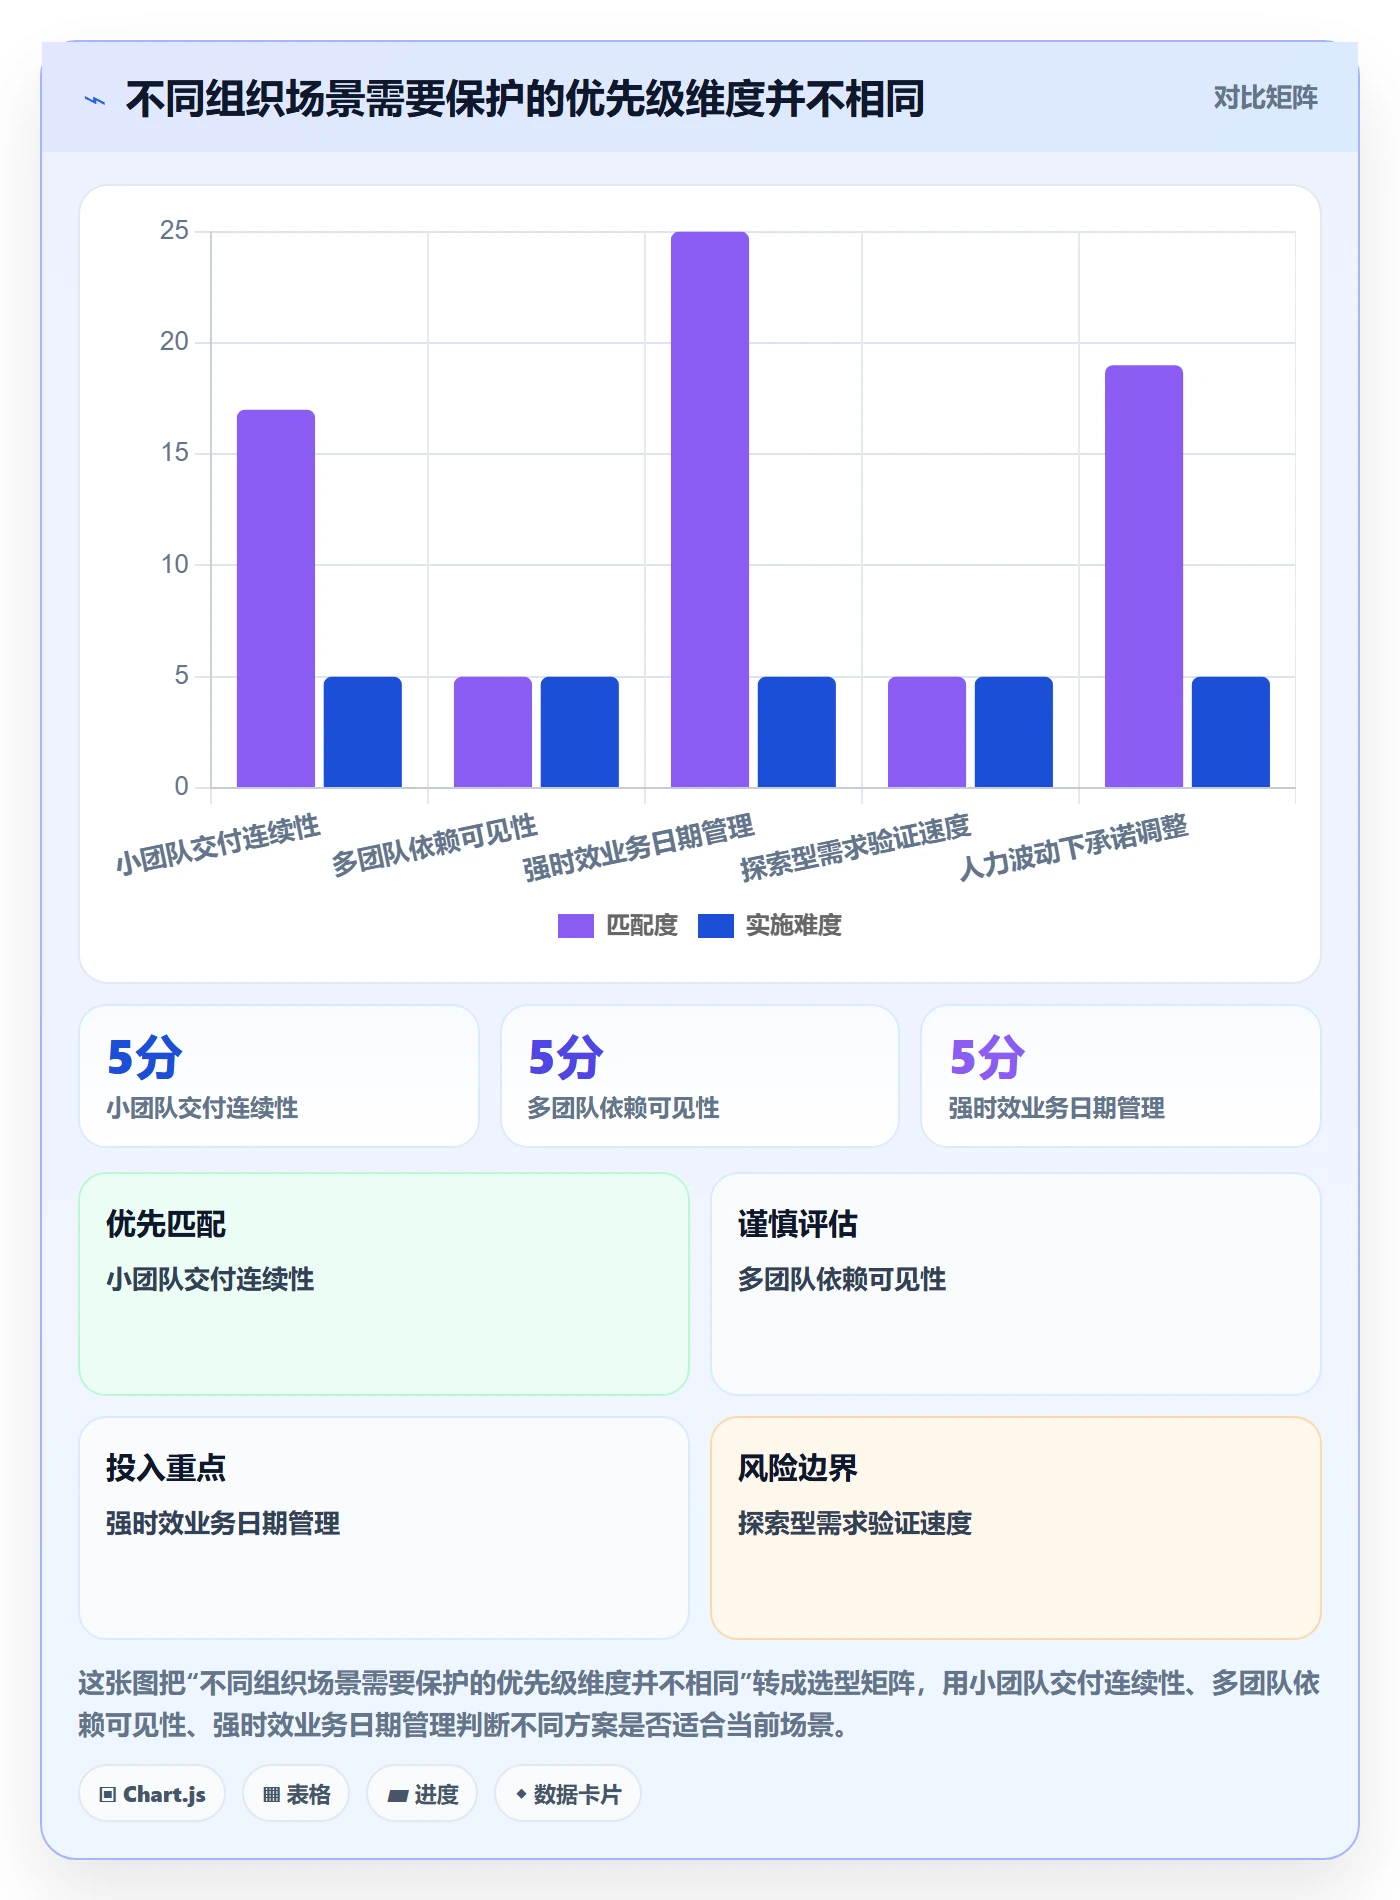Click the grid icon in the 表格 tag
This screenshot has height=1900, width=1400.
[x=271, y=1795]
